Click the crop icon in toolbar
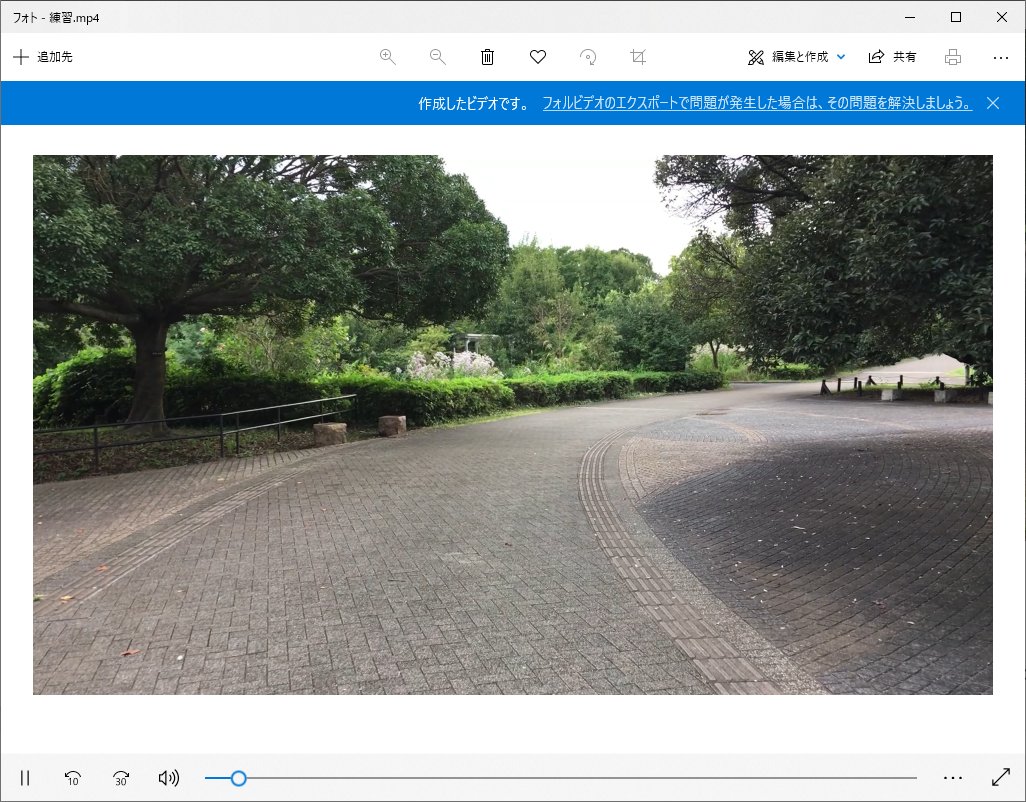 coord(638,57)
